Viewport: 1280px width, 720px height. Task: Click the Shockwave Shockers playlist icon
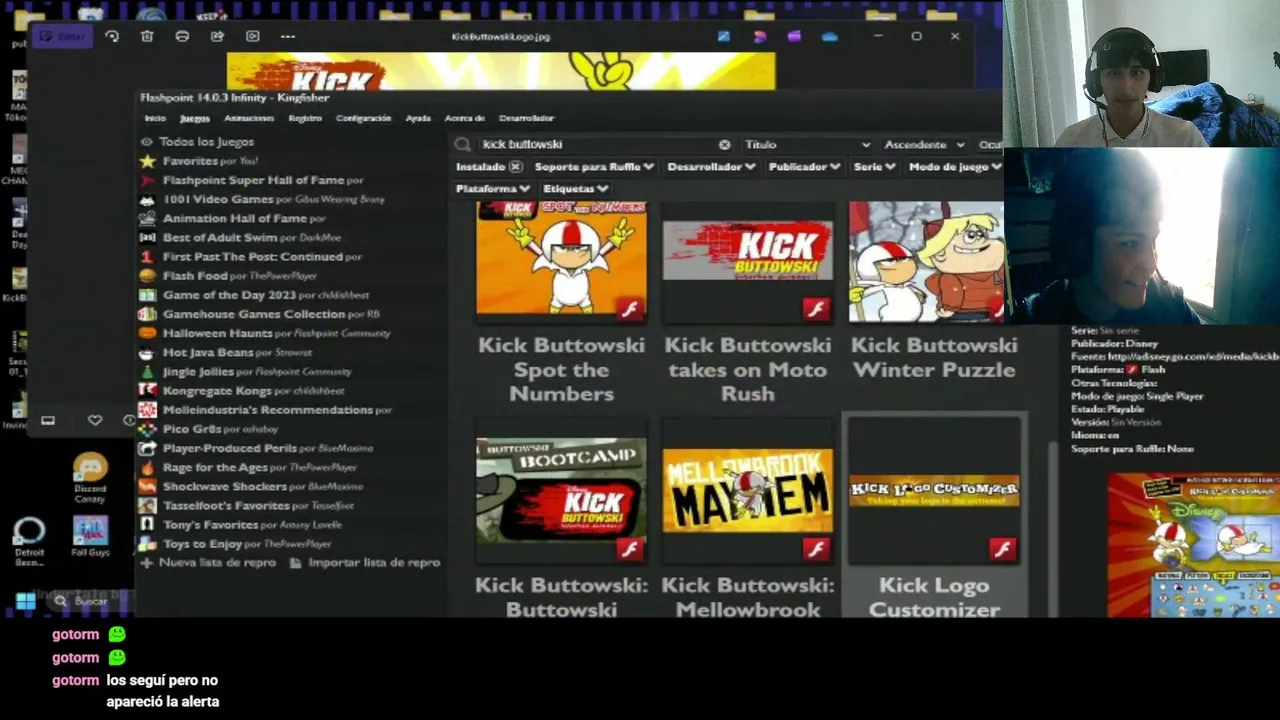pyautogui.click(x=147, y=486)
